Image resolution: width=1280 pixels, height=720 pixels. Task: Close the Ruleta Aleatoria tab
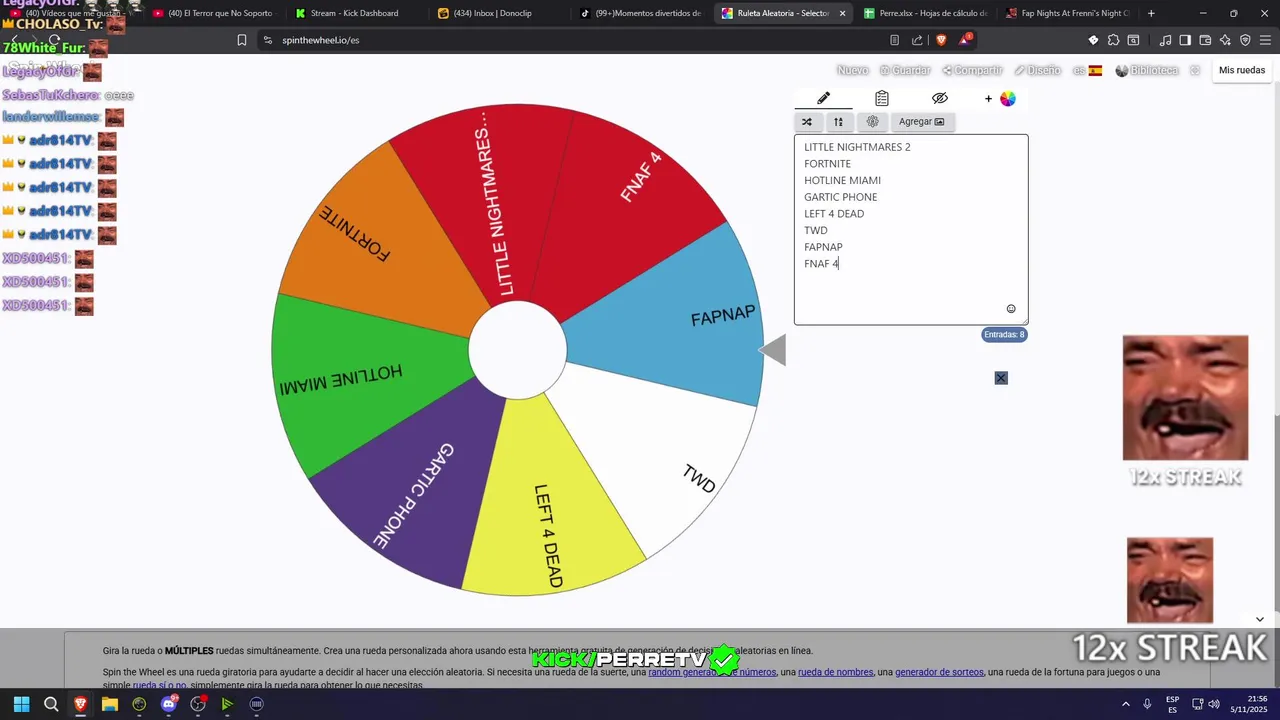click(x=842, y=13)
